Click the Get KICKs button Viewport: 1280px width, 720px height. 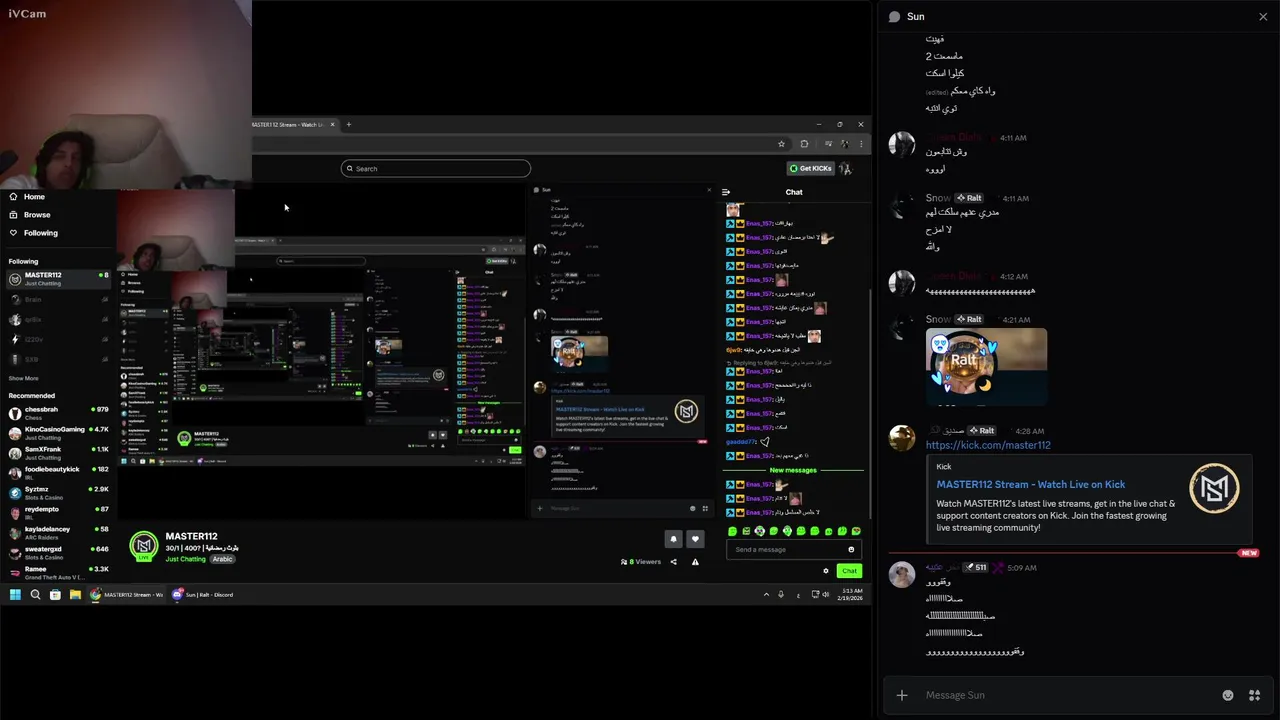[810, 168]
